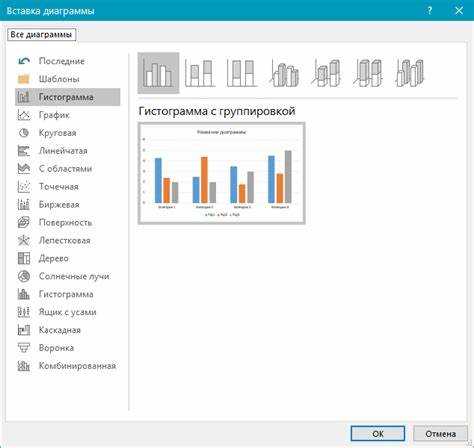Click the Круговая pie chart icon
Image resolution: width=474 pixels, height=448 pixels.
(24, 133)
